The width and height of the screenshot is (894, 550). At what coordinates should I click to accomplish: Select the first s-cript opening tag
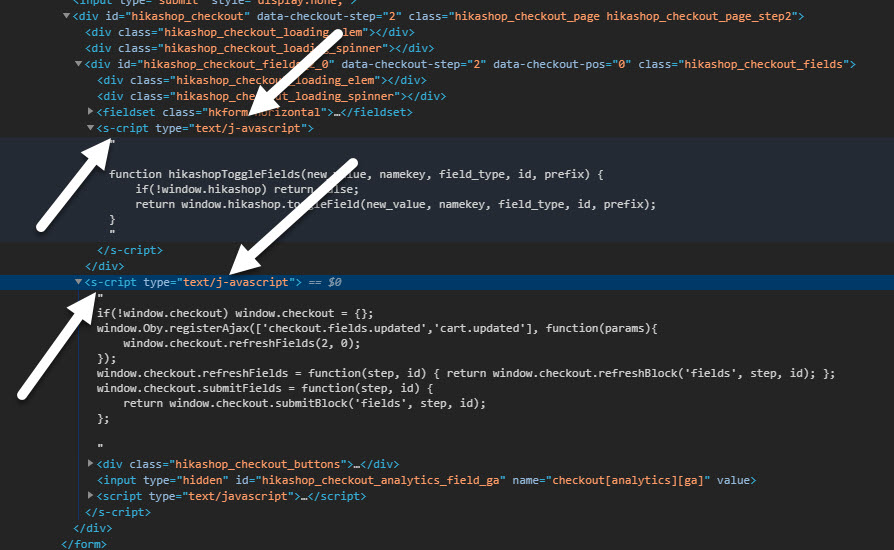[205, 128]
